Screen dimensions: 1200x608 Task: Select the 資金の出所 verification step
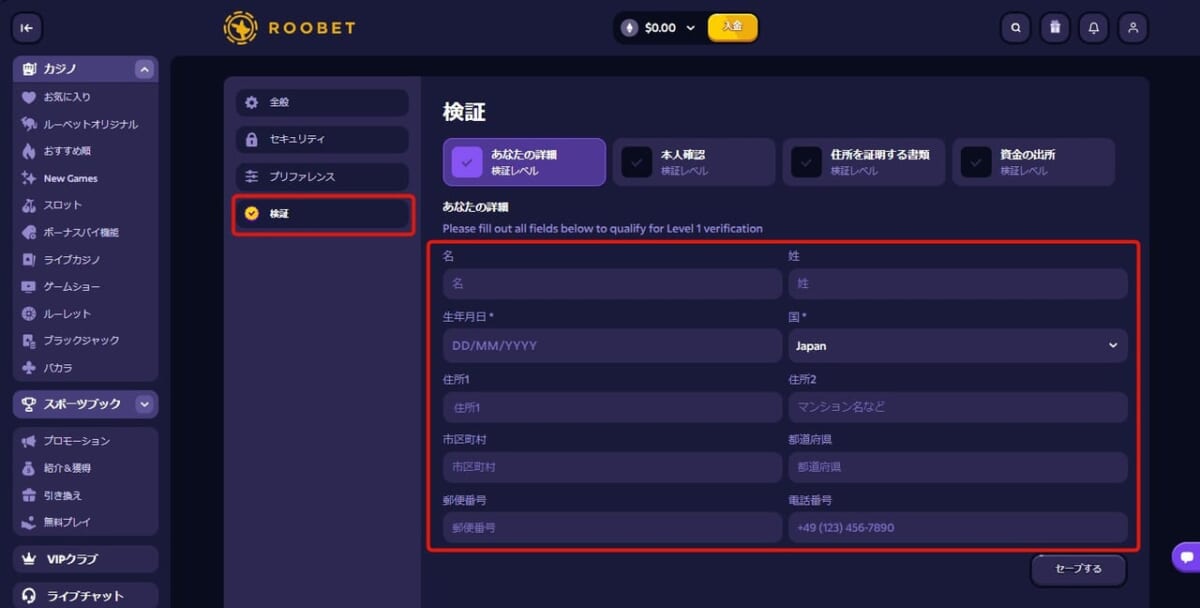[x=1034, y=162]
